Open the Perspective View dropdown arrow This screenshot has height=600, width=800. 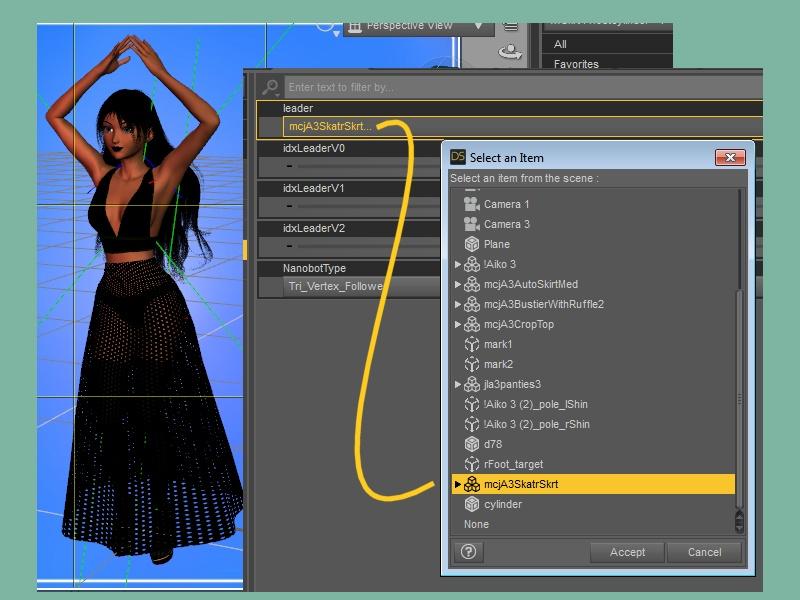point(478,26)
